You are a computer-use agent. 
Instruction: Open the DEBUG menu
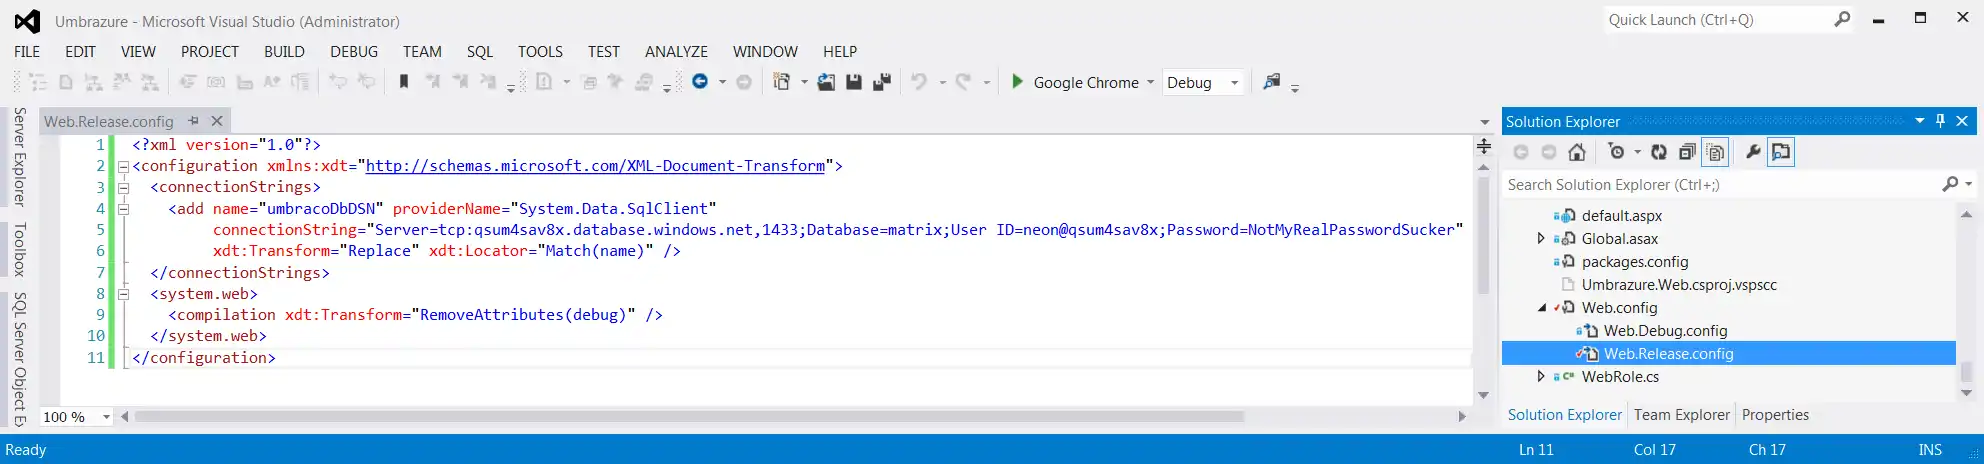[x=354, y=52]
